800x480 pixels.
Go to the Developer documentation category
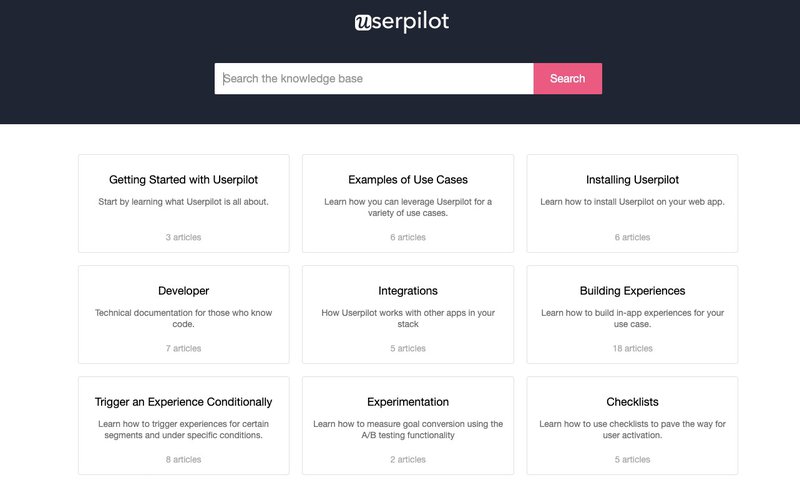pyautogui.click(x=183, y=291)
